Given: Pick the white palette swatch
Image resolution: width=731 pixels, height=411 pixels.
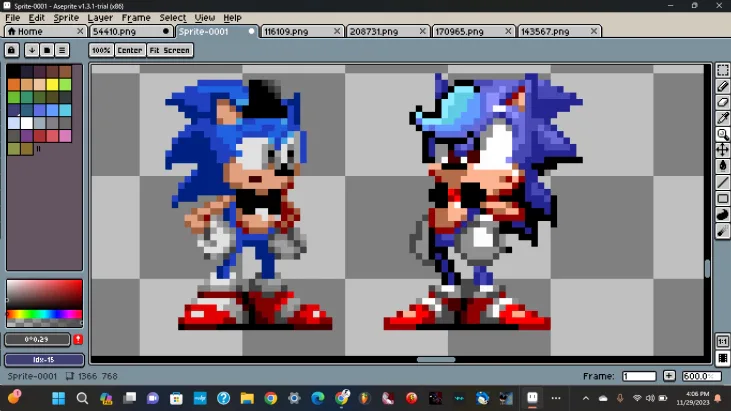Looking at the screenshot, I should (x=27, y=123).
